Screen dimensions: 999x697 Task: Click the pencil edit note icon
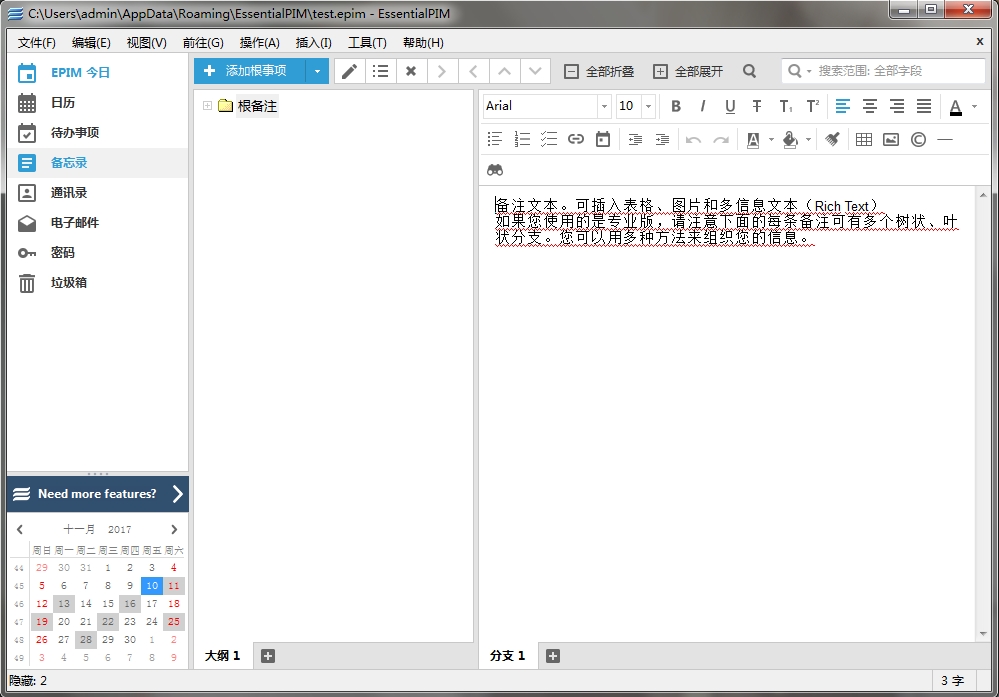point(349,71)
